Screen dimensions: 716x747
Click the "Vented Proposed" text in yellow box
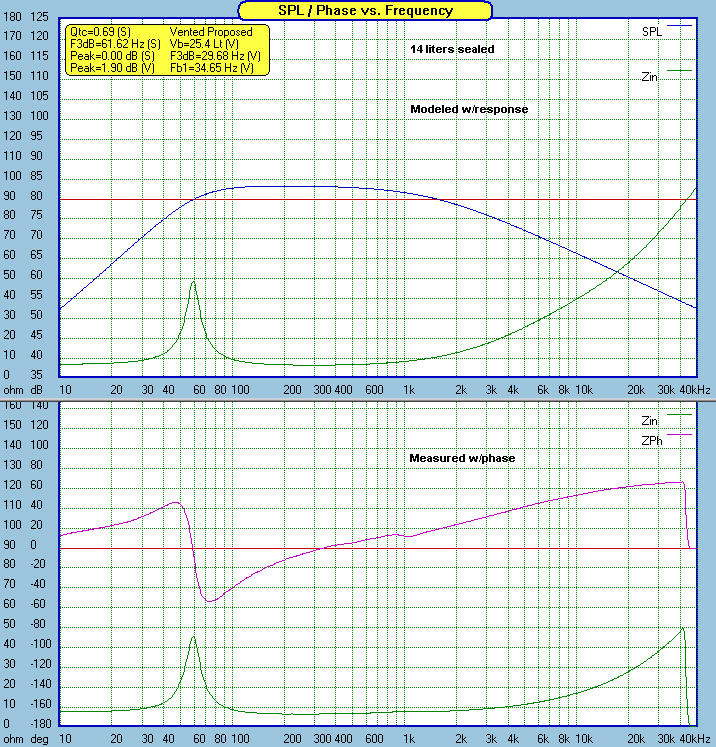(209, 33)
